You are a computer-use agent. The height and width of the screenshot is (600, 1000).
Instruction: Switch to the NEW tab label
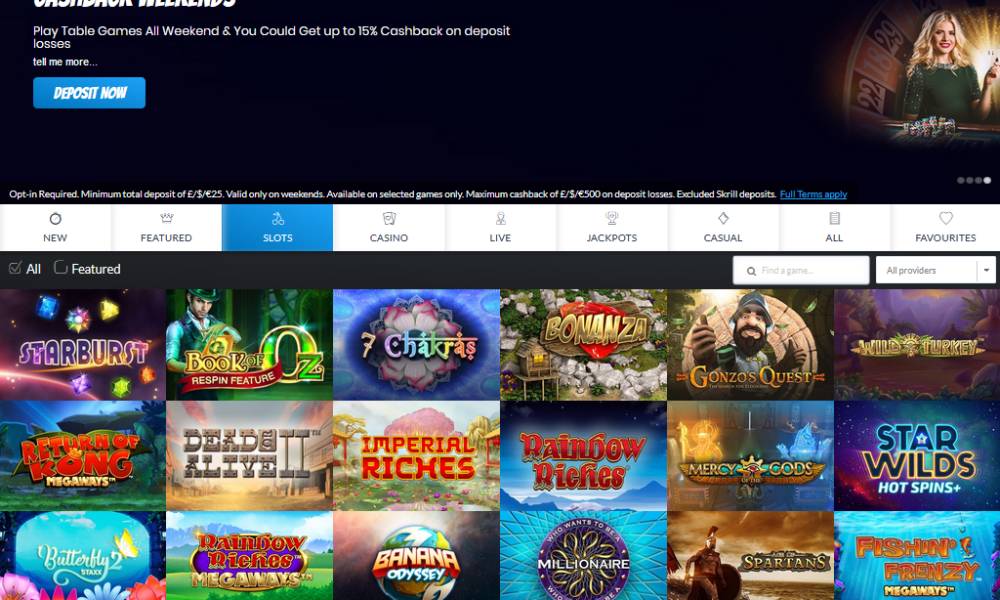coord(55,238)
